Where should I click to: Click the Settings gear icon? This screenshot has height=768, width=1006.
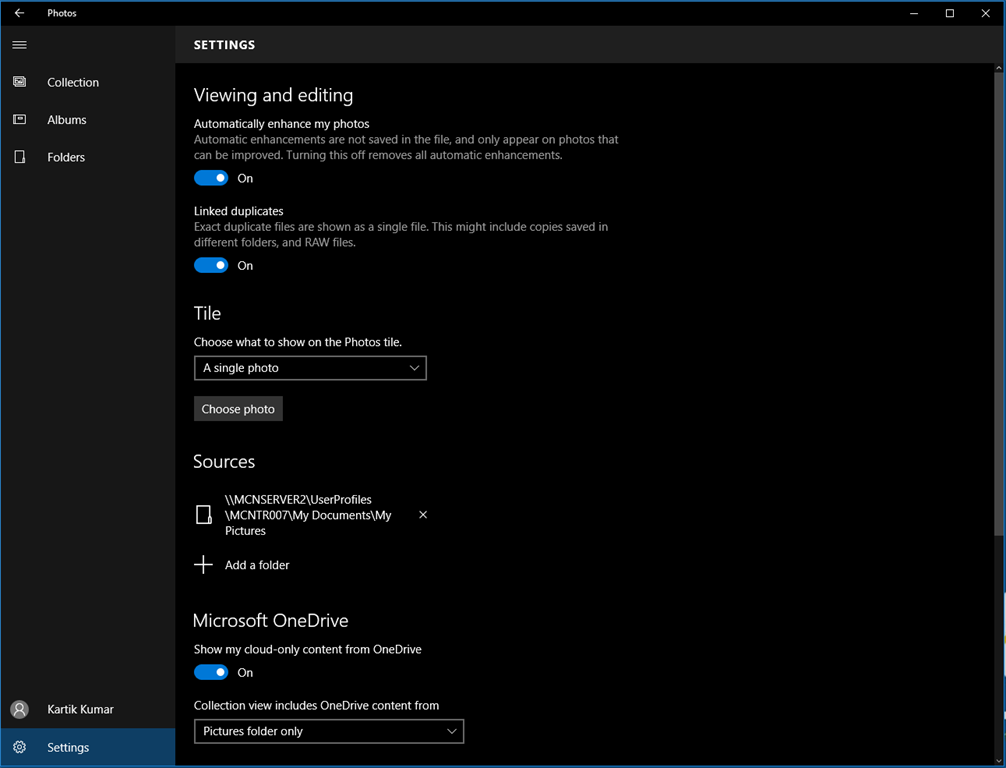point(19,747)
